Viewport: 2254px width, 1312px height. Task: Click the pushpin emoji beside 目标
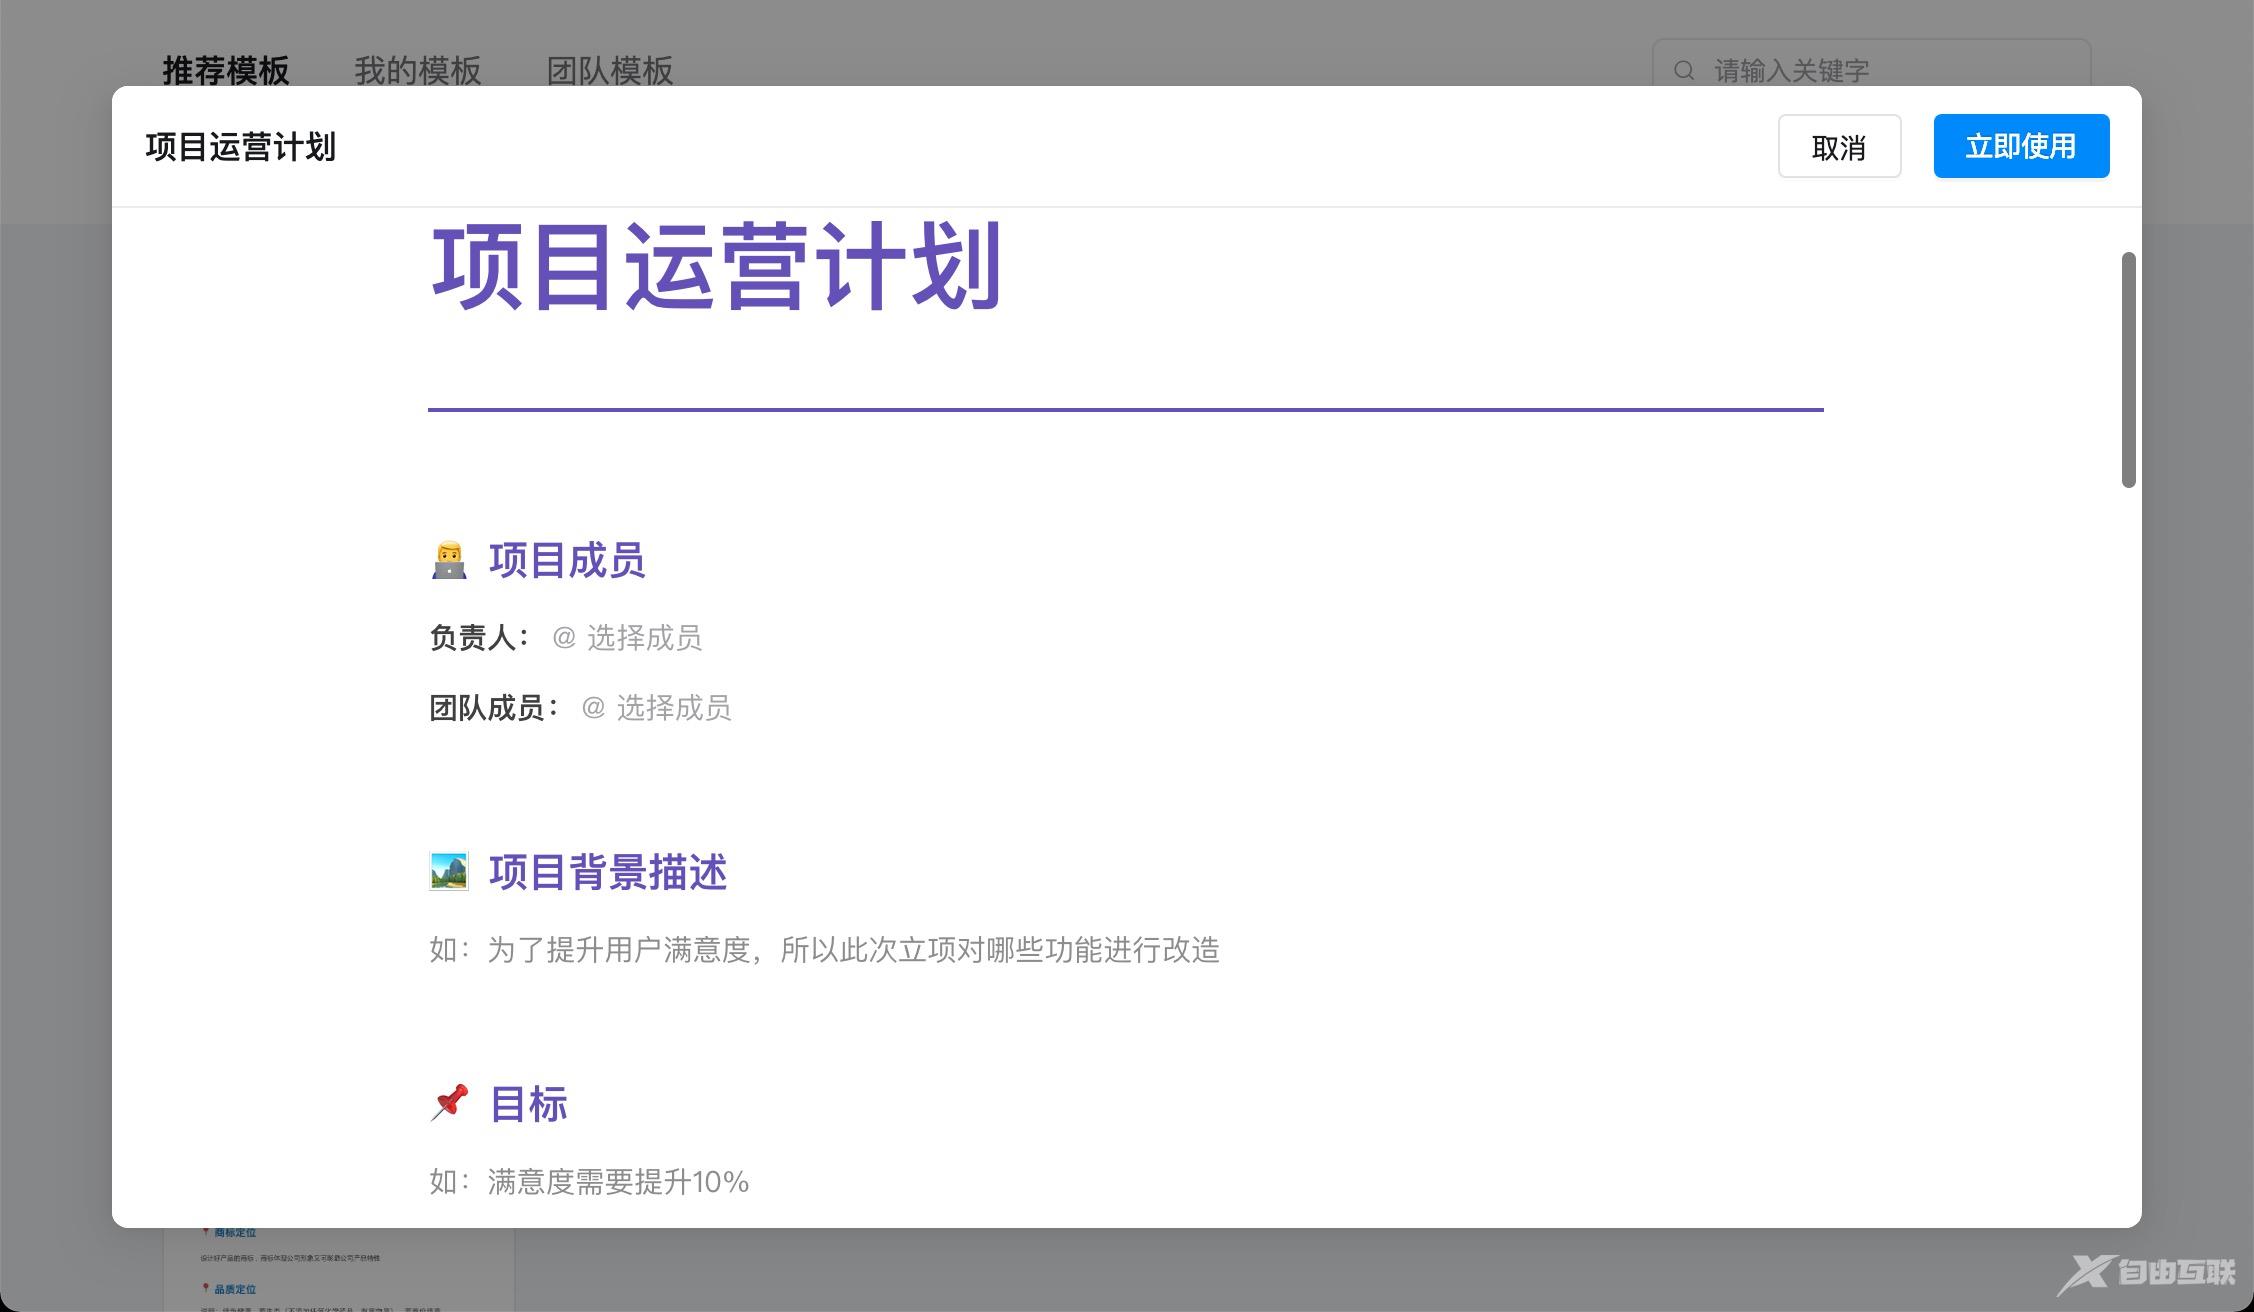[449, 1103]
